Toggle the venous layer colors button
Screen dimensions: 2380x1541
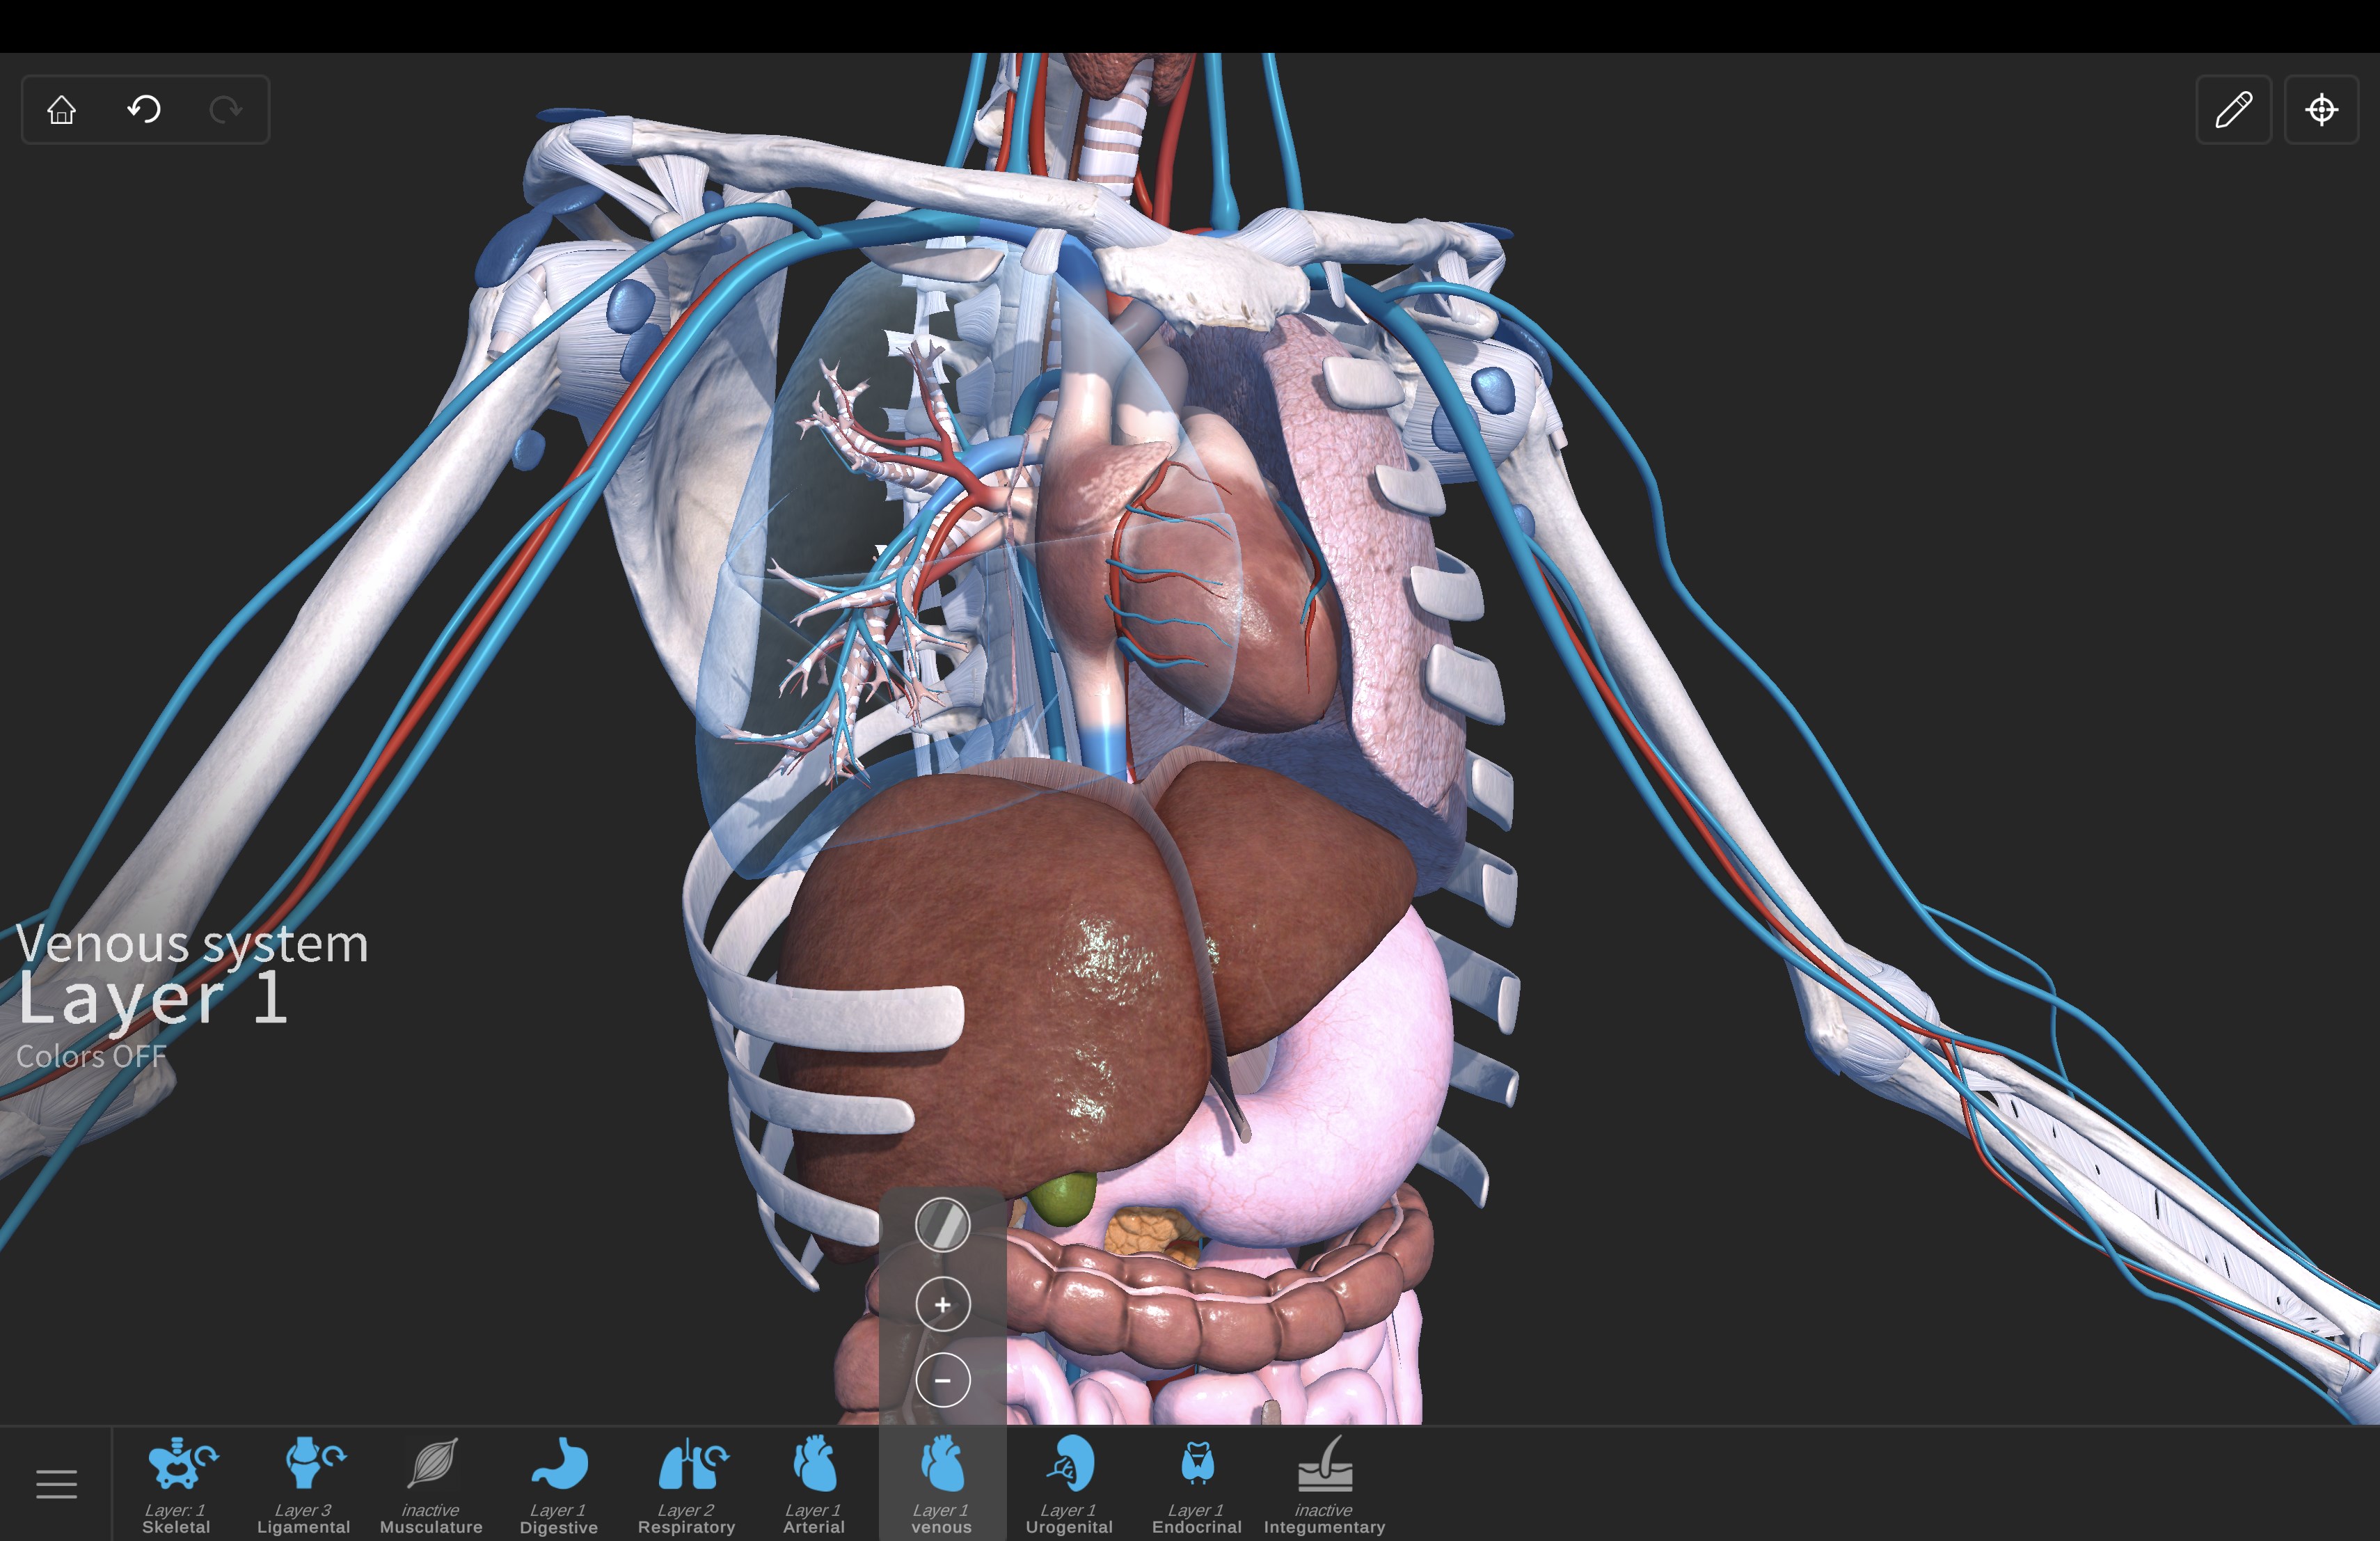(942, 1225)
